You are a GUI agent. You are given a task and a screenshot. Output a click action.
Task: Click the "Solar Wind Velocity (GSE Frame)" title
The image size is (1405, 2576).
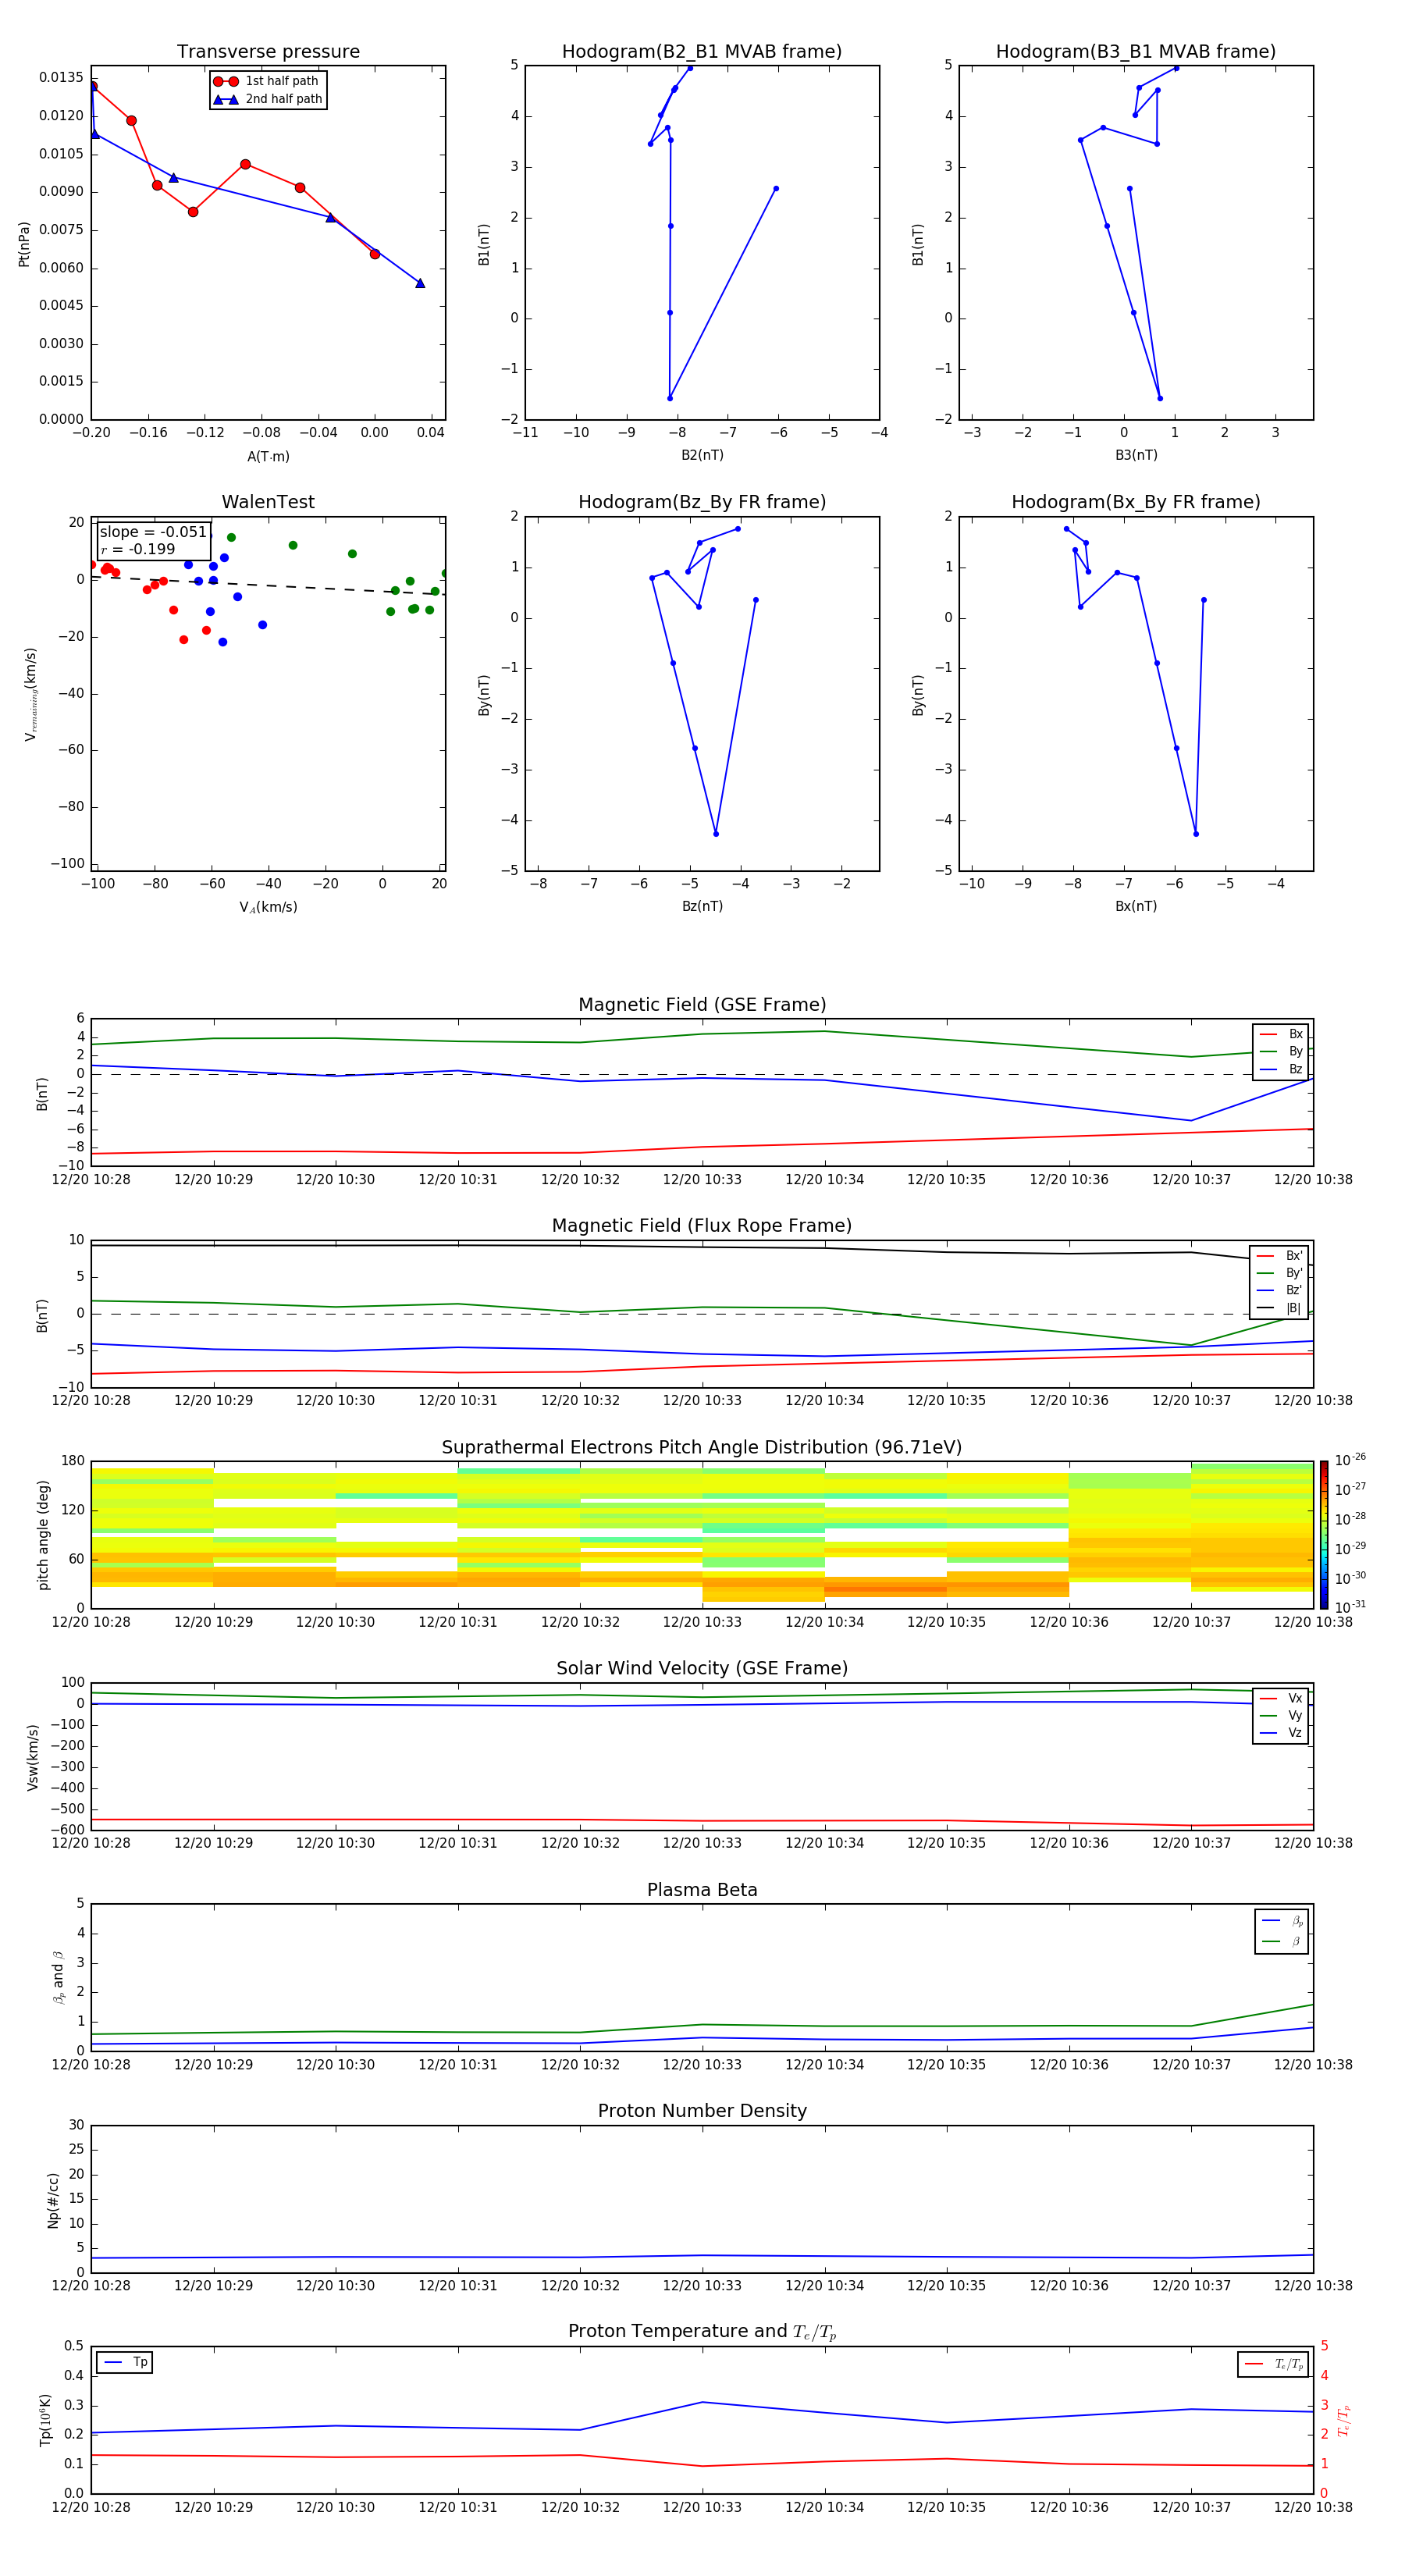pyautogui.click(x=702, y=1668)
